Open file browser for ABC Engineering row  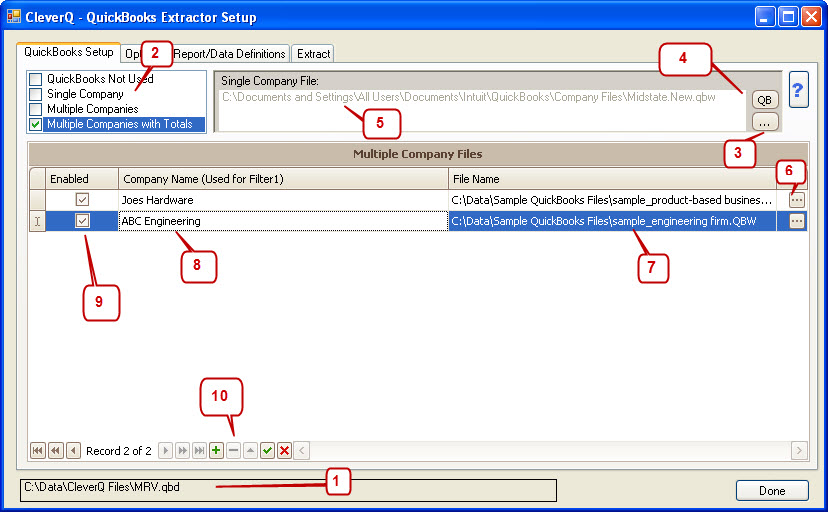coord(796,221)
